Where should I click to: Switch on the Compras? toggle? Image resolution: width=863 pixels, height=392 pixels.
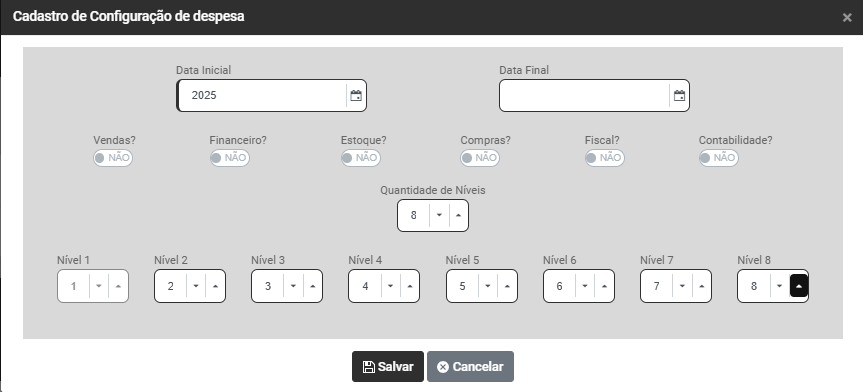tap(480, 158)
